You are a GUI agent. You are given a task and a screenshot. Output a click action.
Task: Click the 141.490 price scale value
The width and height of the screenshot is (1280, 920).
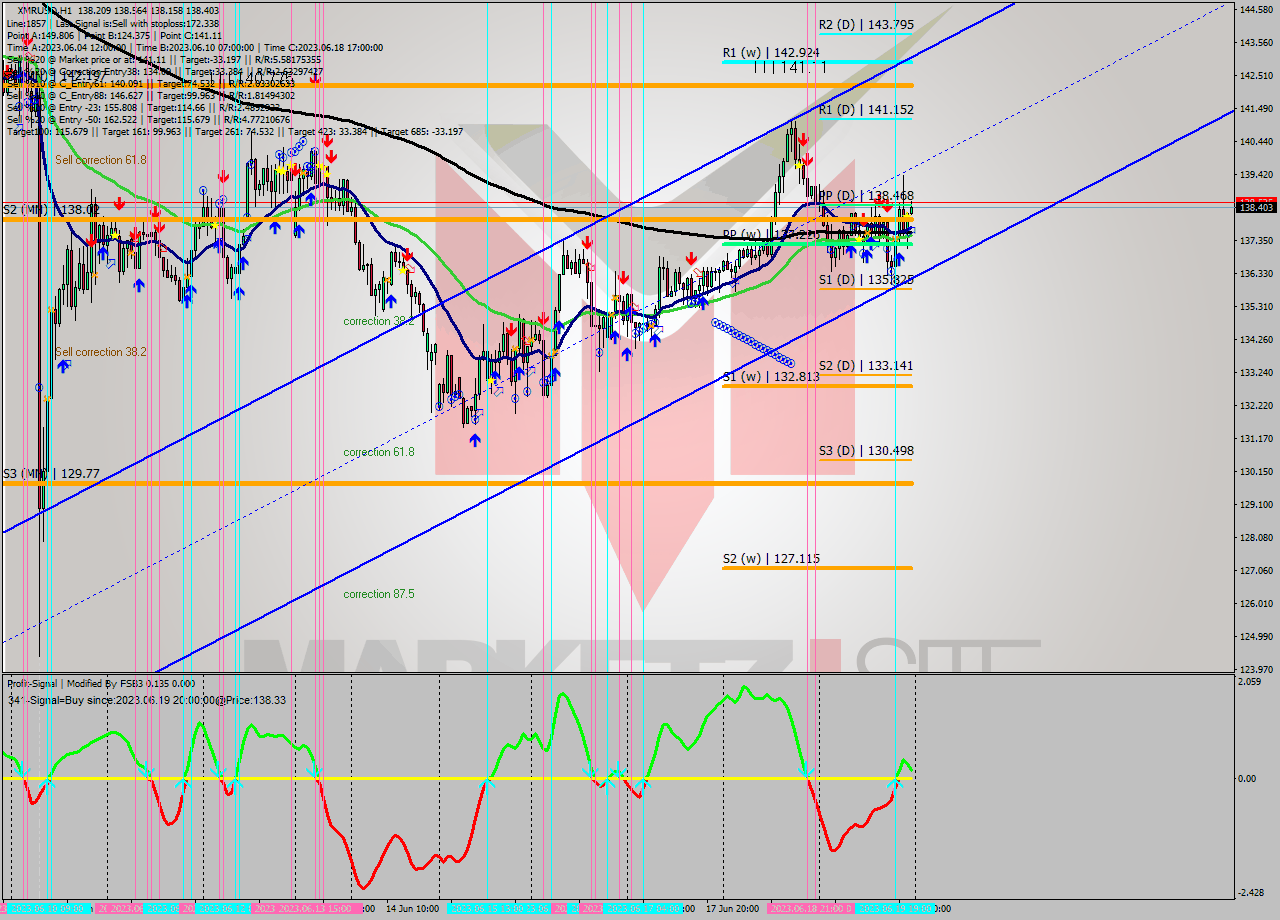click(1256, 108)
